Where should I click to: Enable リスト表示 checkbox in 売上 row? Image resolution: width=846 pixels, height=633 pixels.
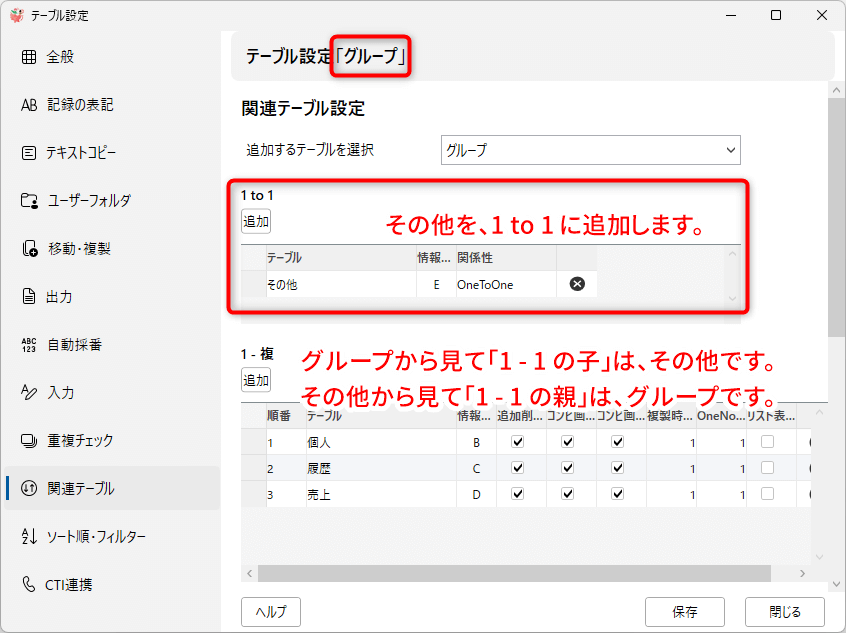[x=767, y=494]
